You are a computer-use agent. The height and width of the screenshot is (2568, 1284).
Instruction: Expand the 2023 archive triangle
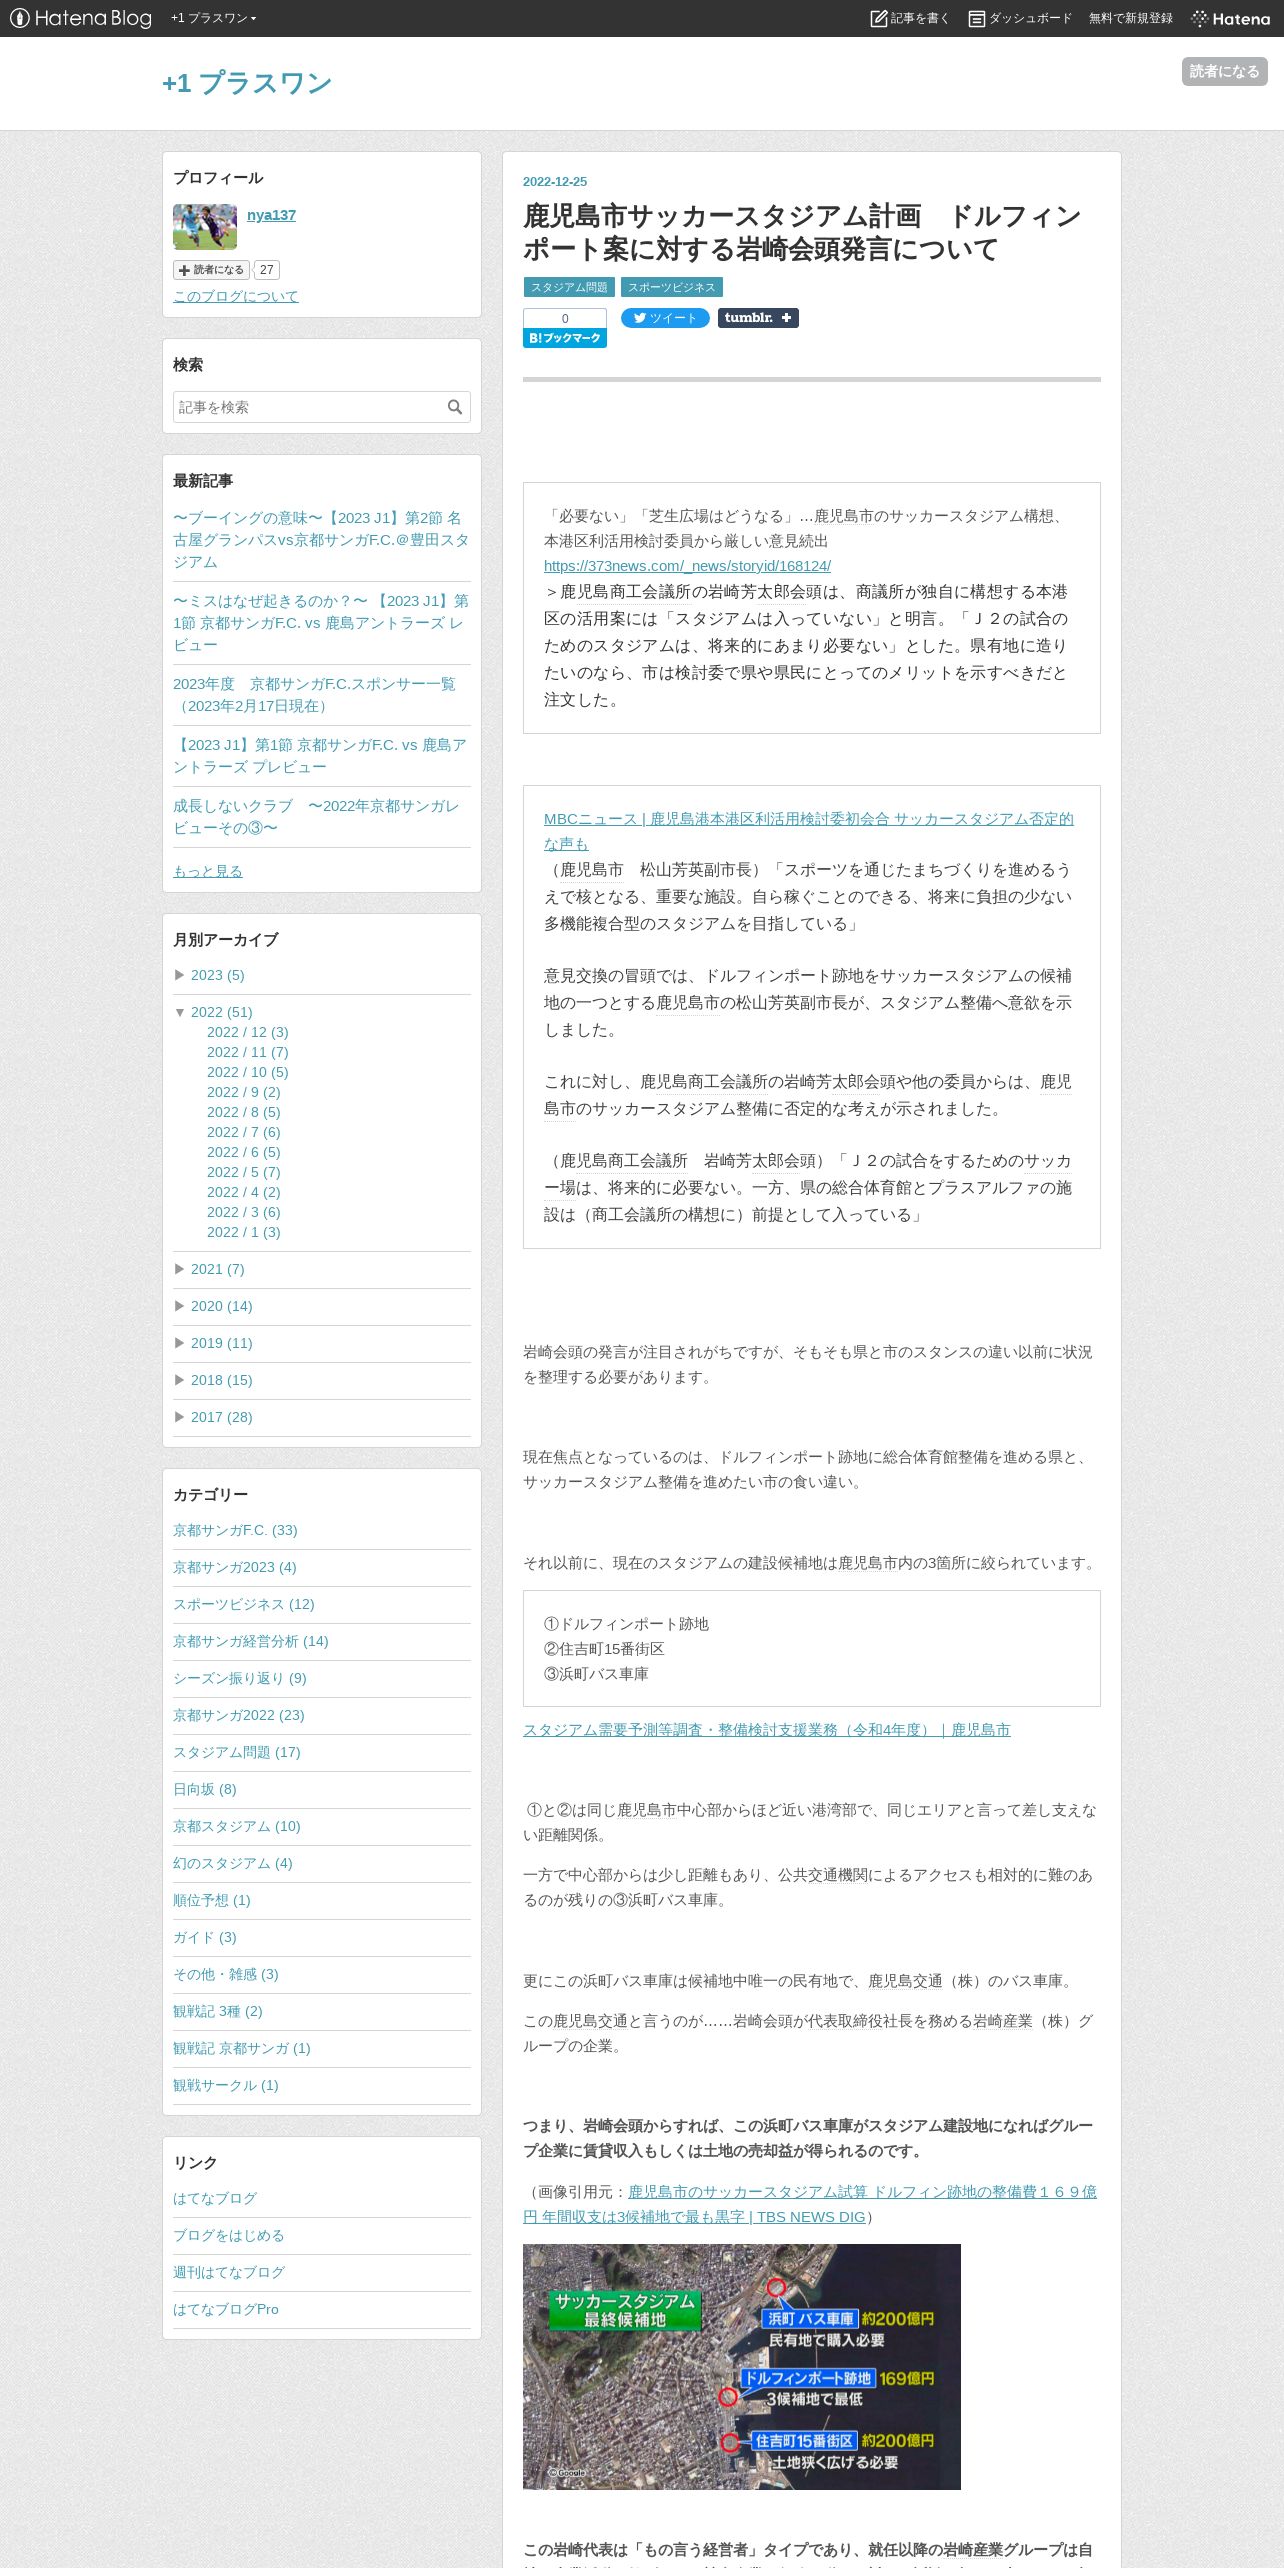point(180,975)
